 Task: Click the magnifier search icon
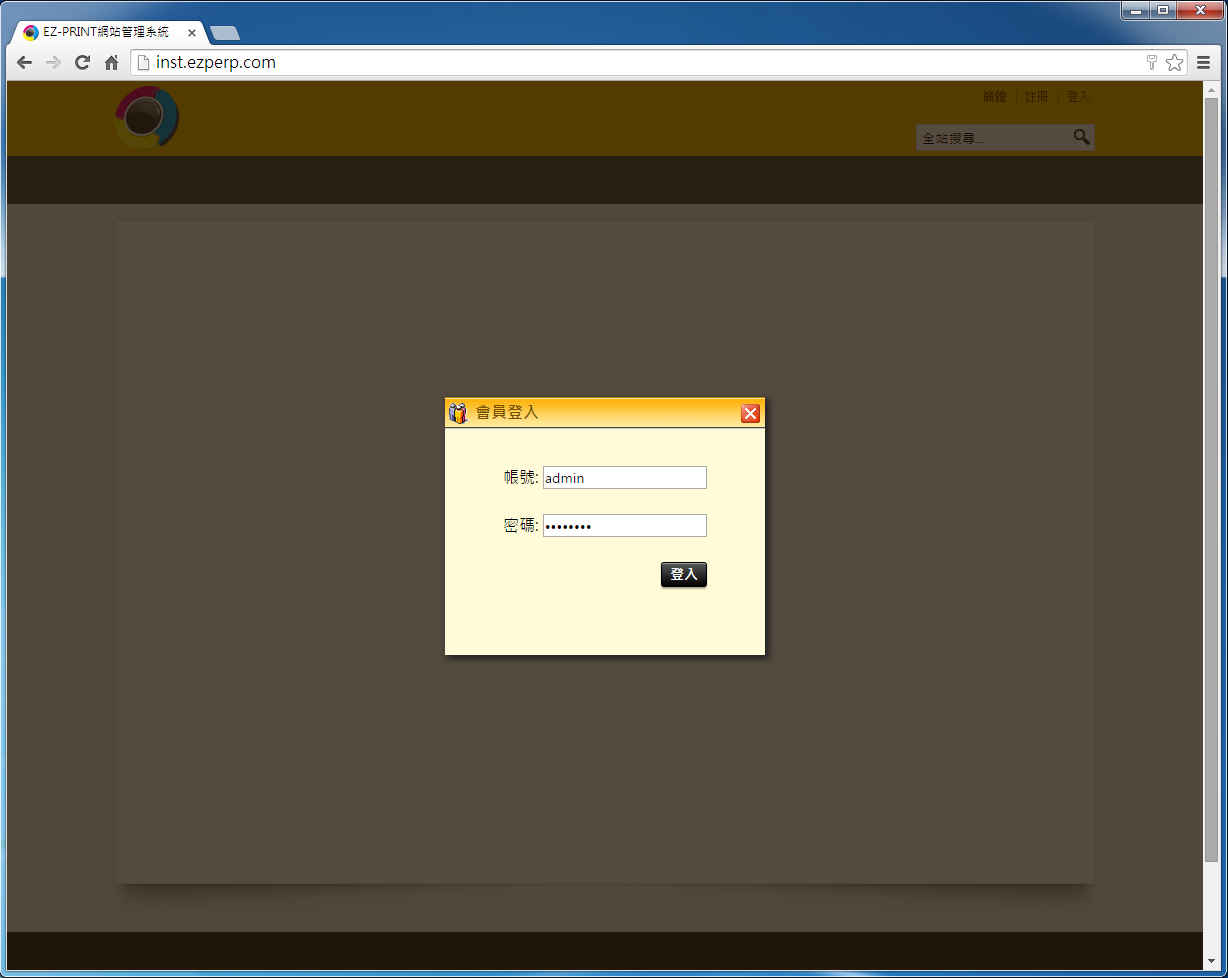[x=1081, y=137]
